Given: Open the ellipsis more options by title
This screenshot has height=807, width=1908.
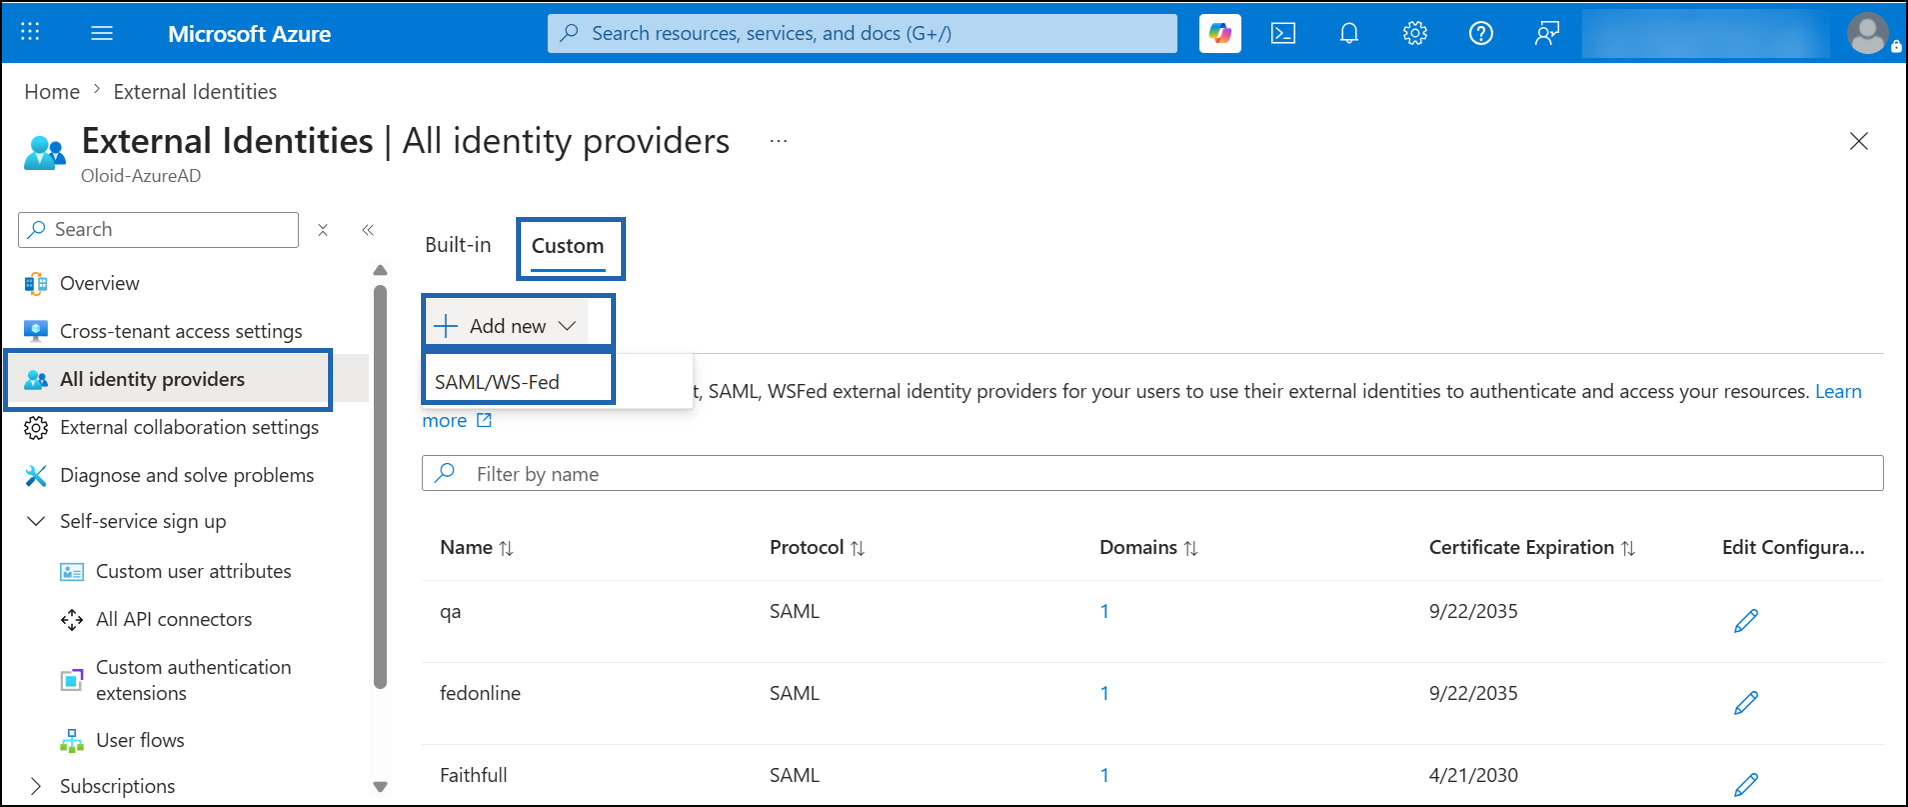Looking at the screenshot, I should pos(779,141).
